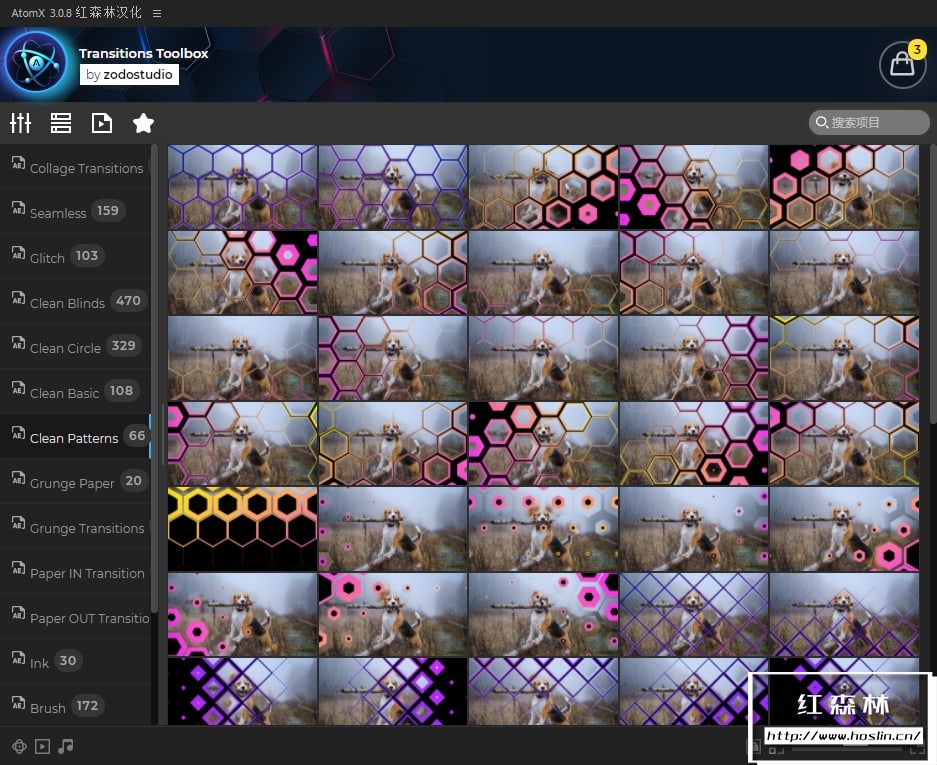The image size is (937, 765).
Task: Click the thumbnail grid scrollbar
Action: [933, 284]
